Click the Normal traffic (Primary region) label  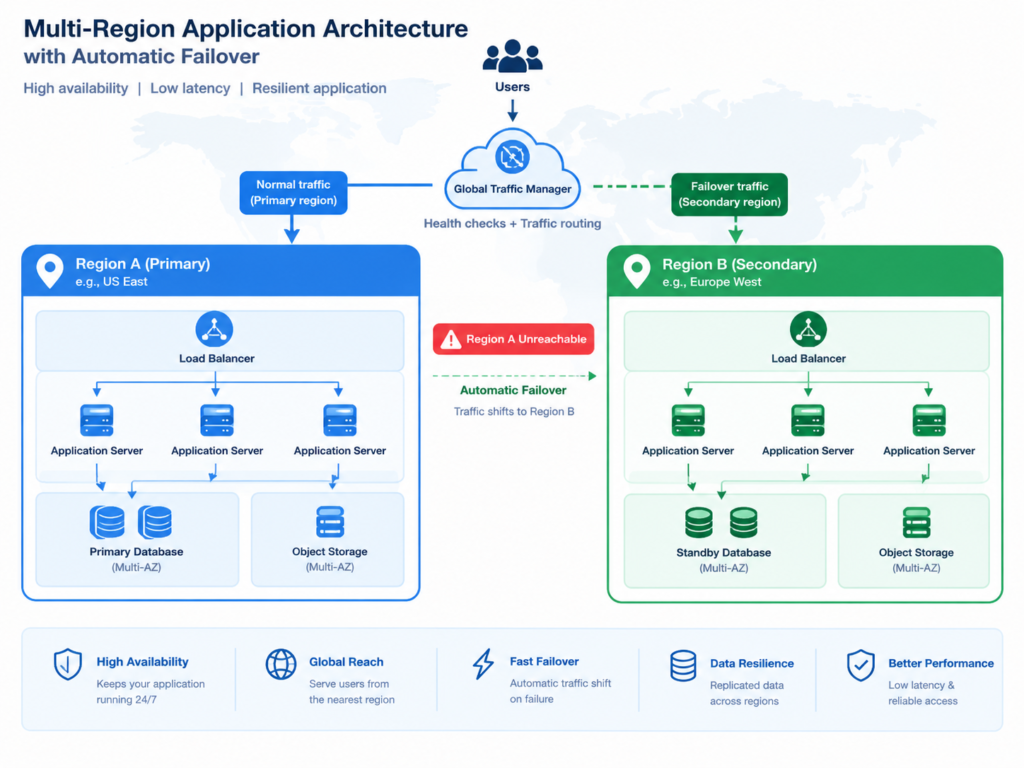(293, 193)
